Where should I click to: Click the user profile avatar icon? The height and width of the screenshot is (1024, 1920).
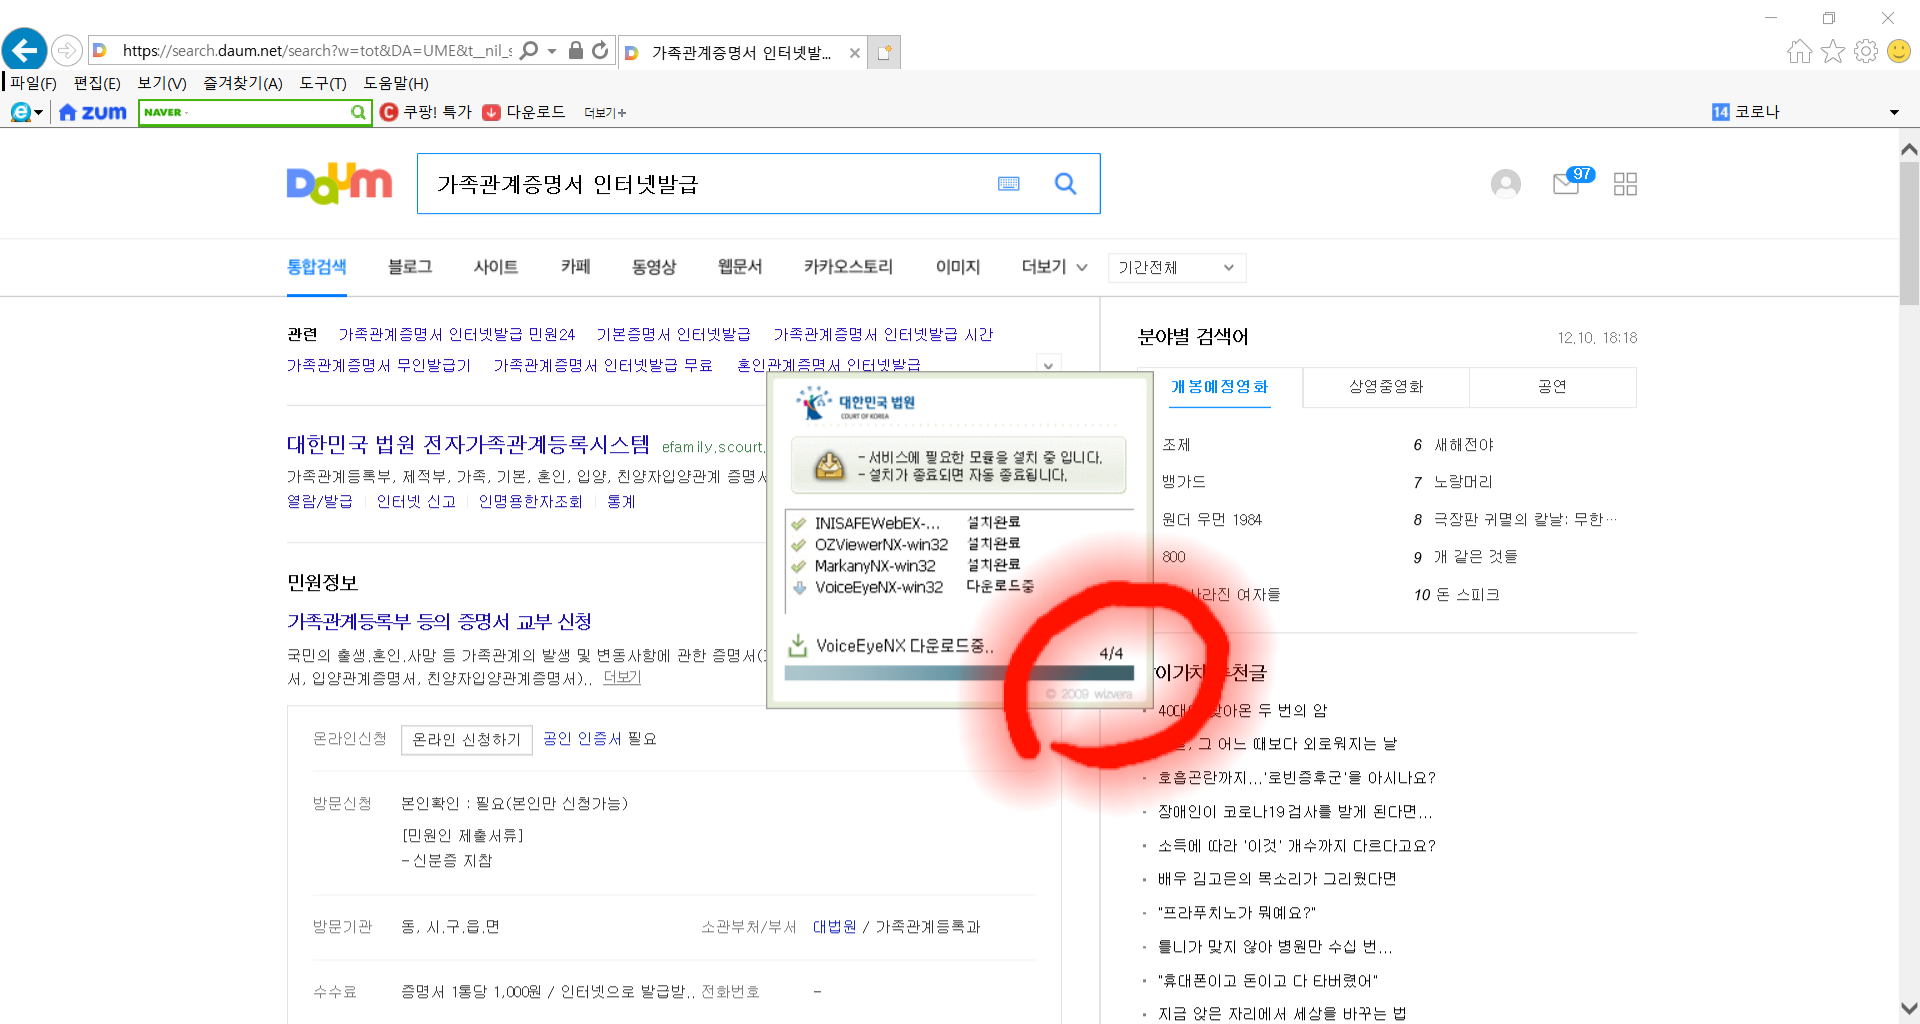pos(1506,184)
